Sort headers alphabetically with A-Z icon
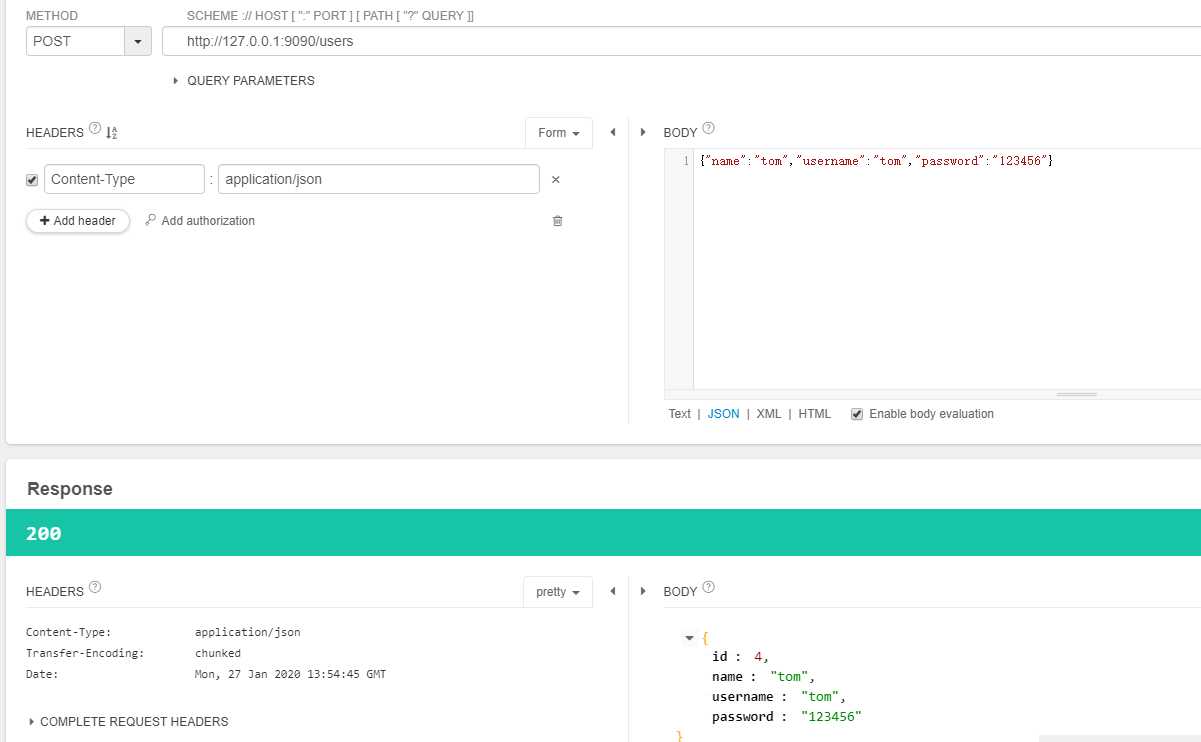The width and height of the screenshot is (1201, 742). tap(112, 133)
